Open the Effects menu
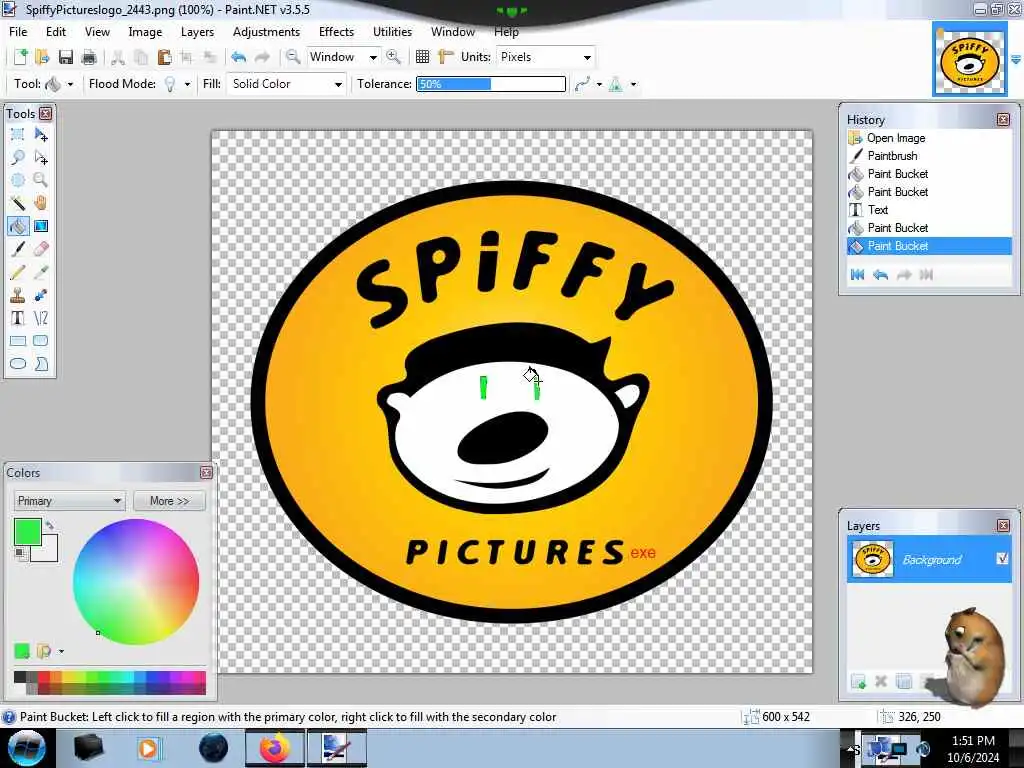Viewport: 1024px width, 768px height. pos(336,31)
